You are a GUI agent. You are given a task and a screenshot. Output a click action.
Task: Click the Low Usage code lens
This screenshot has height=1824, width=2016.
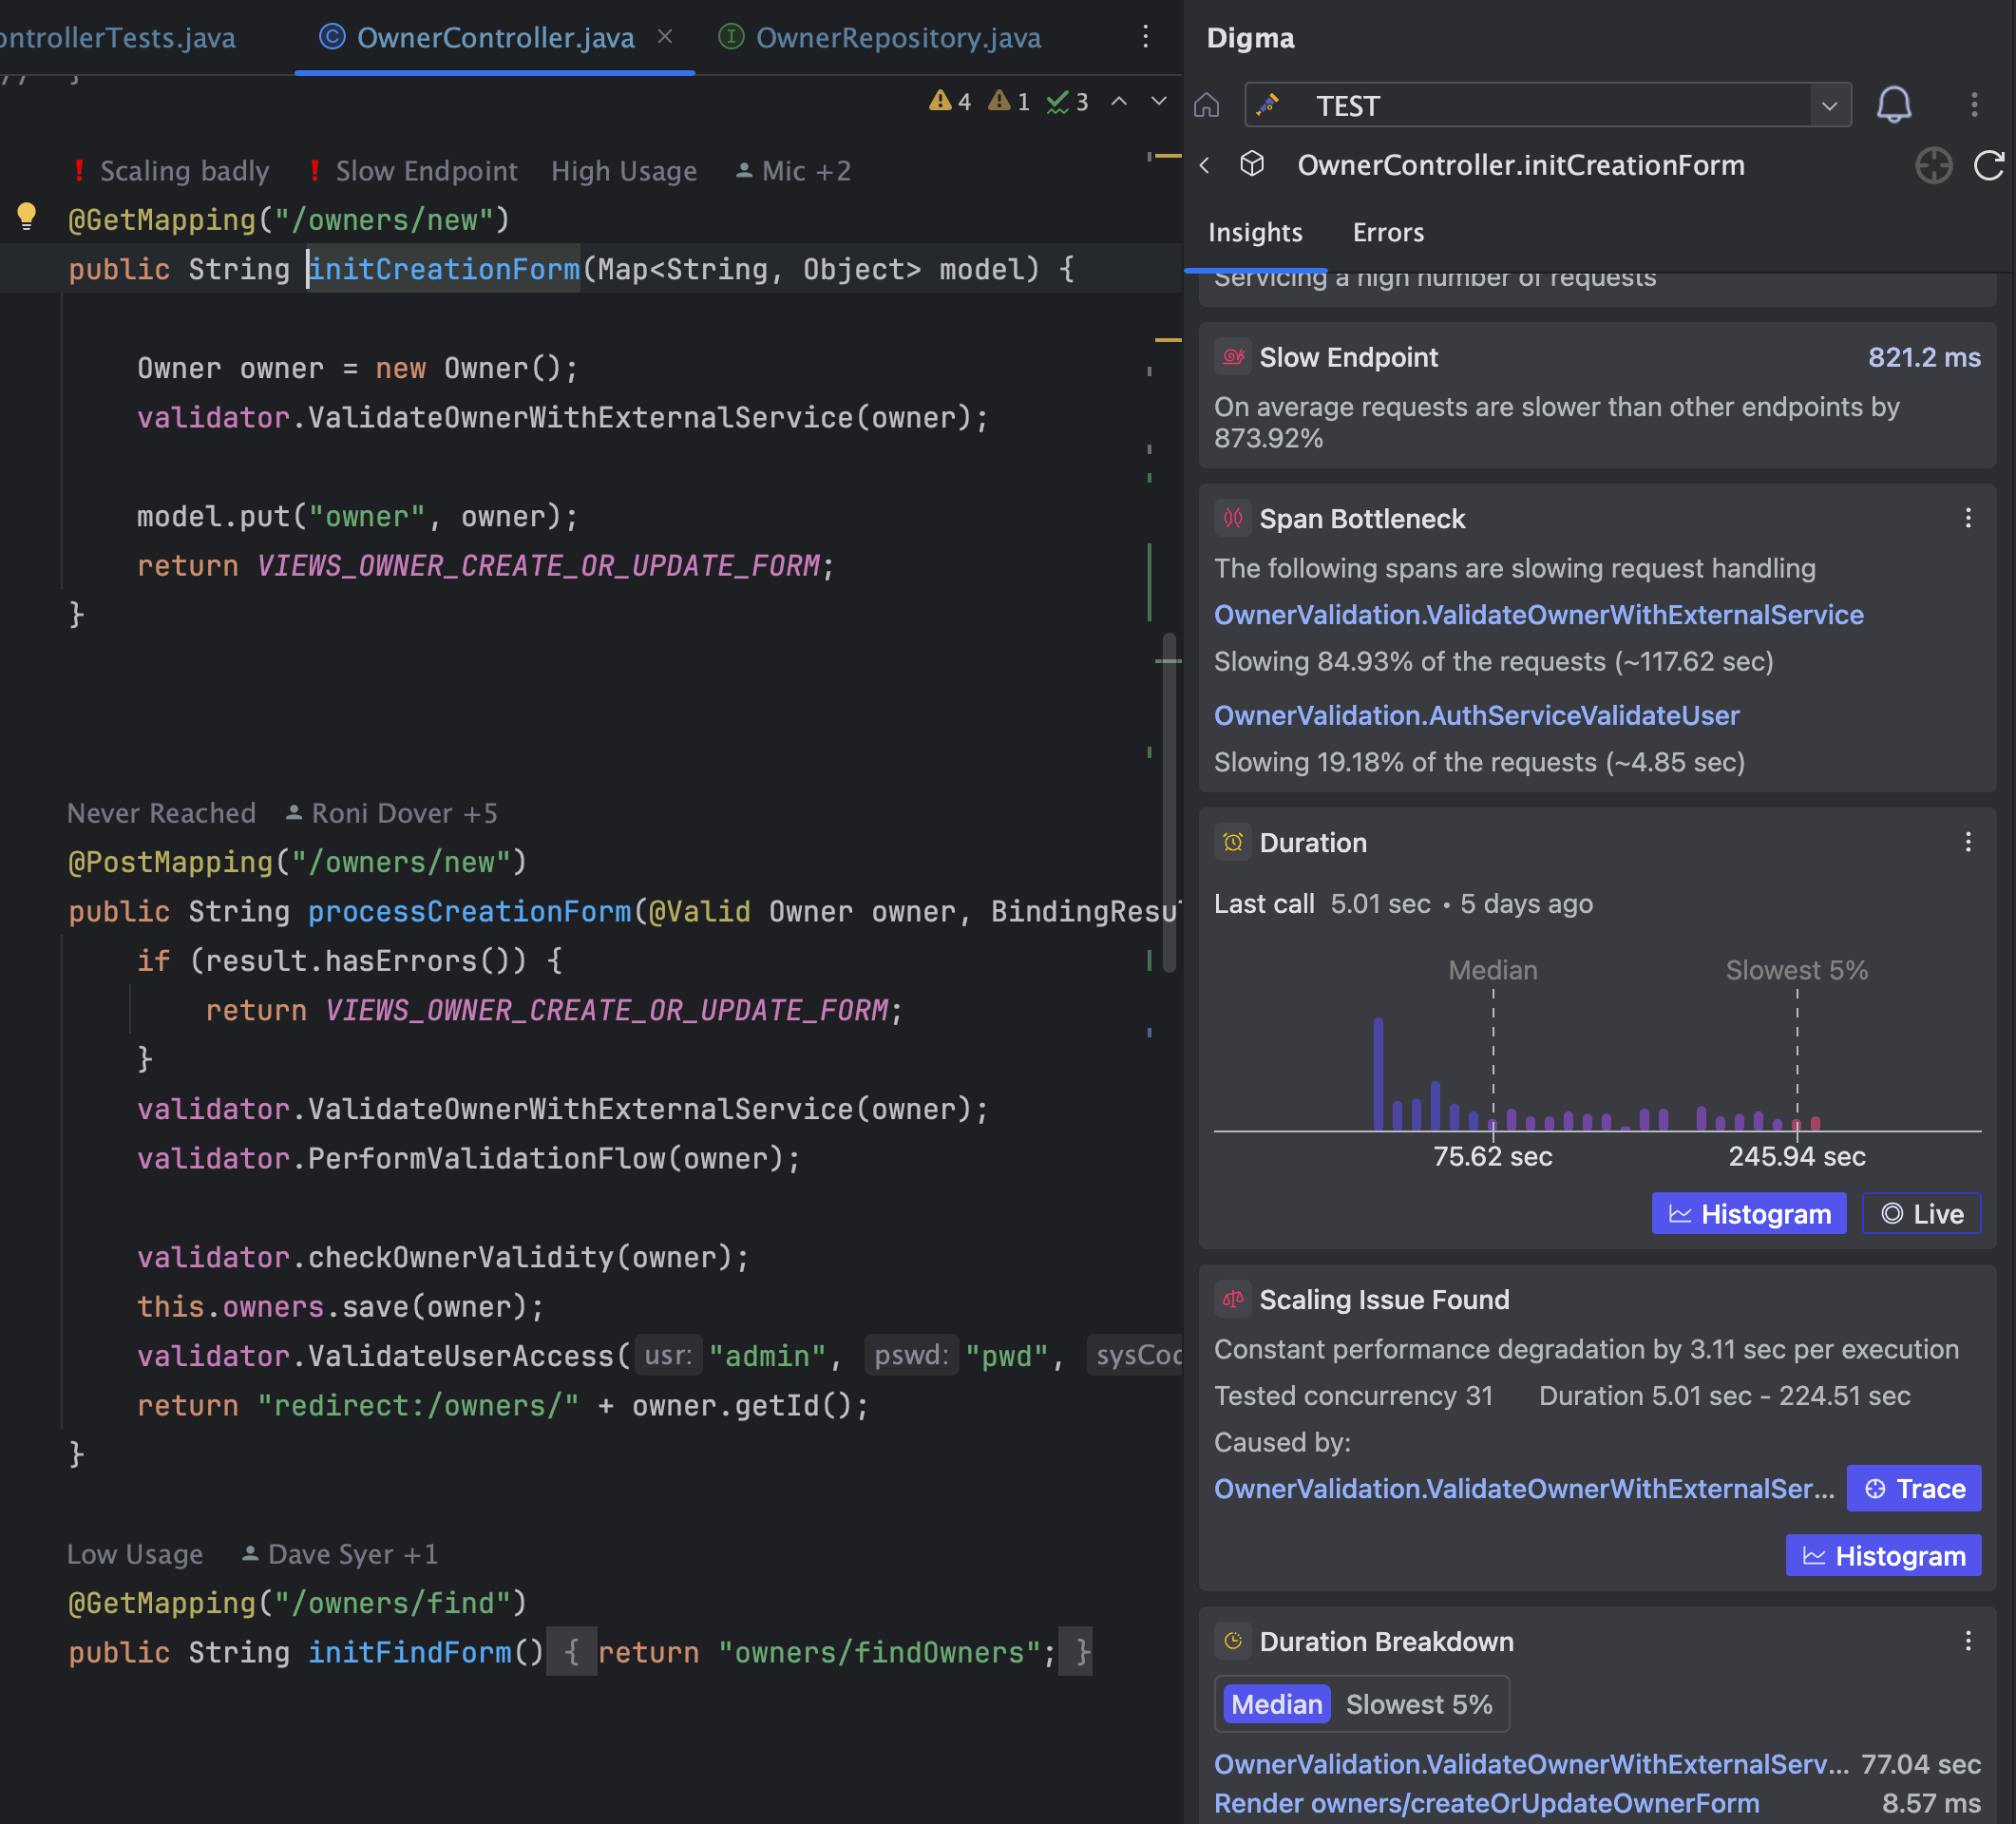135,1554
